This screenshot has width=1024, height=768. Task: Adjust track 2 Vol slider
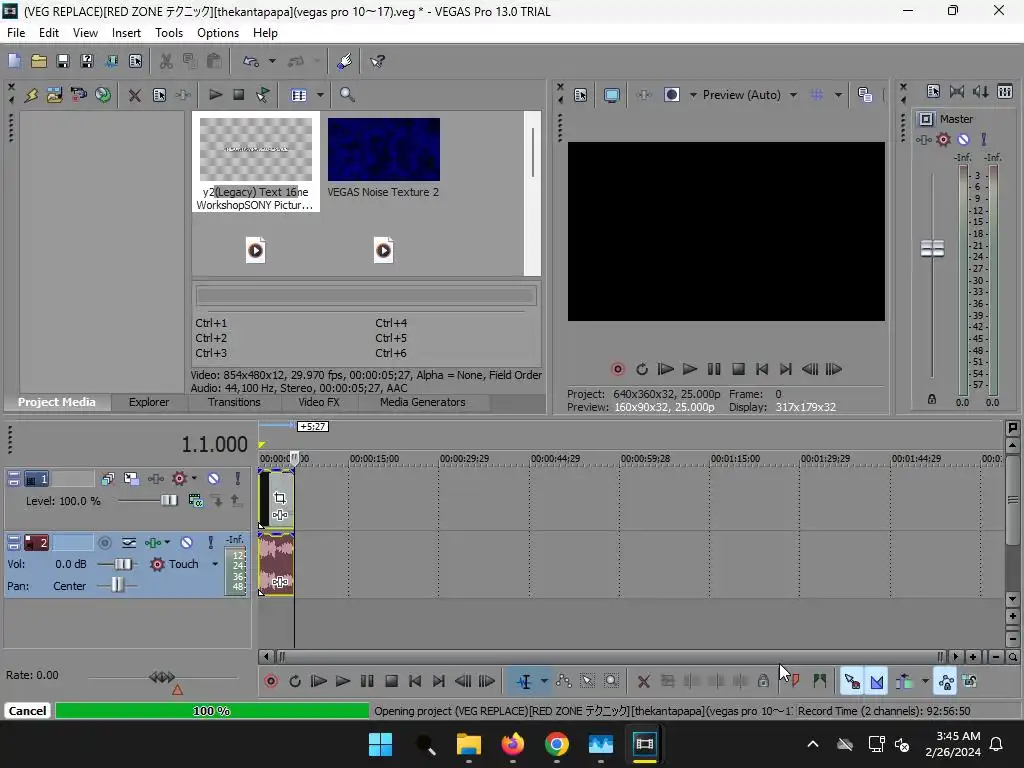122,564
